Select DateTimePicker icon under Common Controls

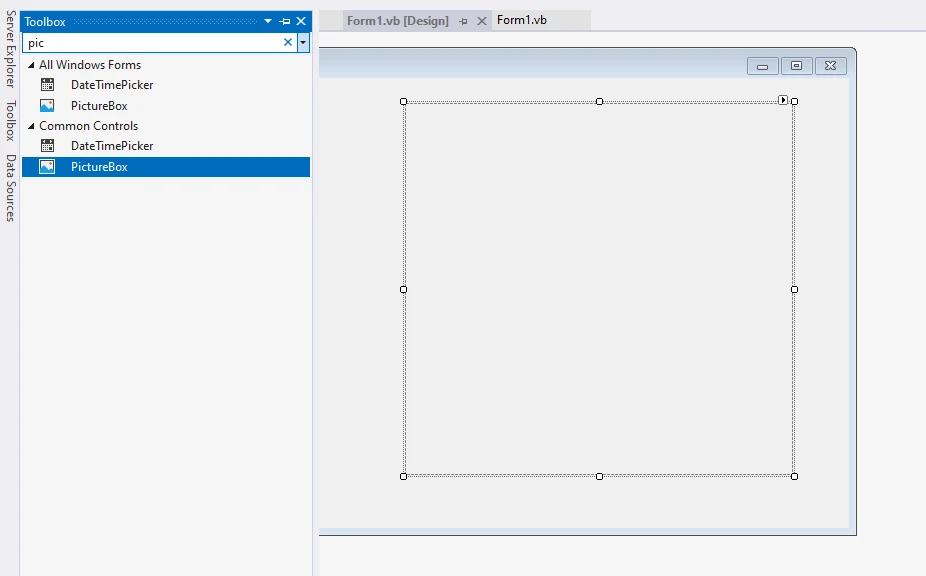coord(47,146)
